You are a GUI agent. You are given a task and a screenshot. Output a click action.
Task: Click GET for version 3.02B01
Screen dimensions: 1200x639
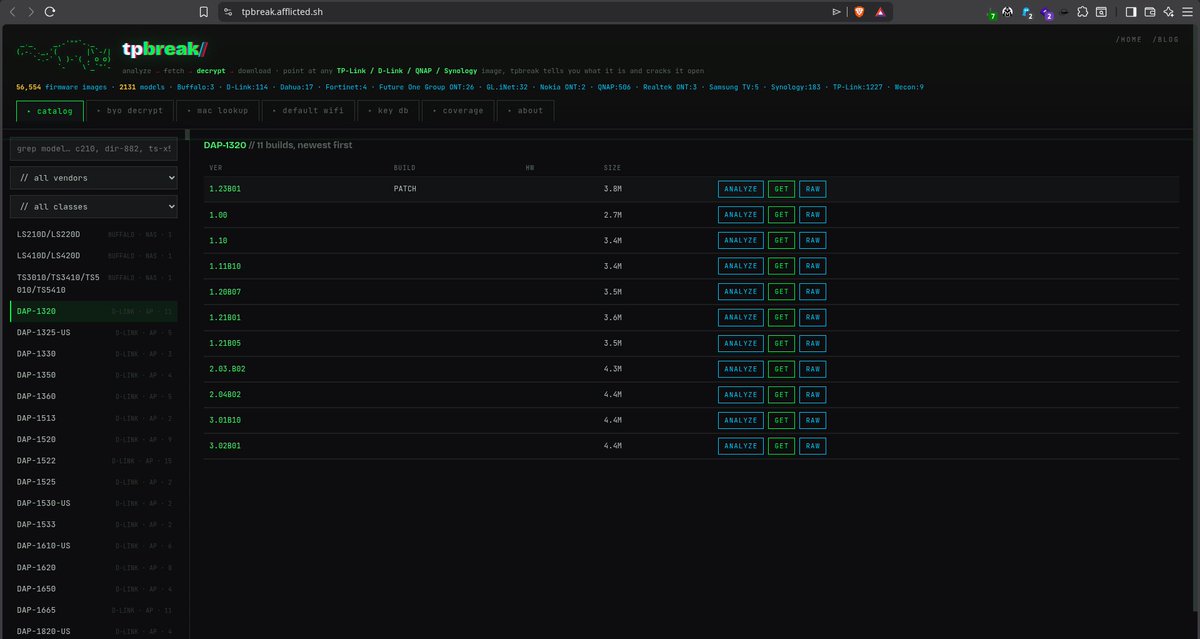coord(782,446)
